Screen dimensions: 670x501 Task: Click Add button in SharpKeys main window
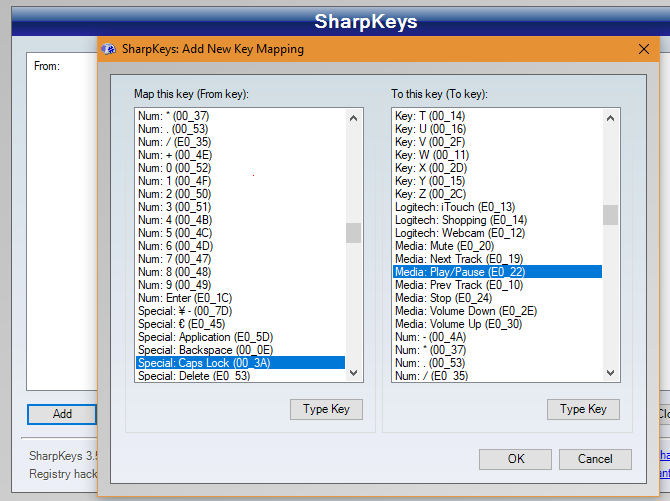click(x=62, y=414)
